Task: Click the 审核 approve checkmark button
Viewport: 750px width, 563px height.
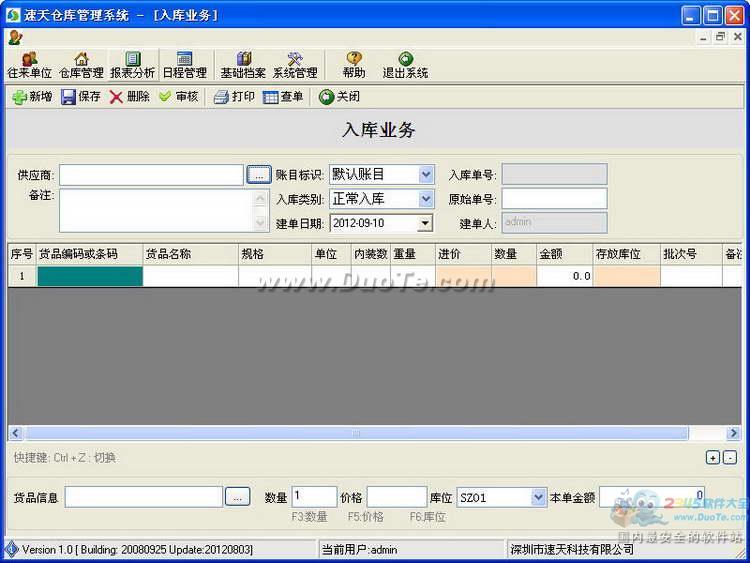Action: 178,97
